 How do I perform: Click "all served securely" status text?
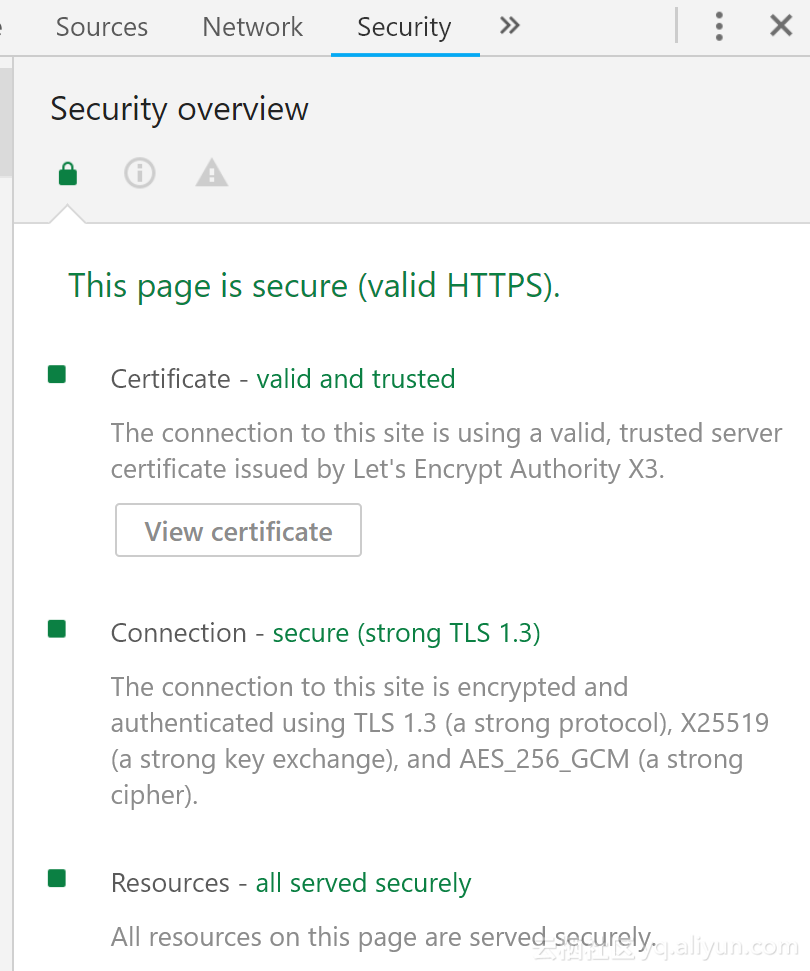tap(363, 883)
